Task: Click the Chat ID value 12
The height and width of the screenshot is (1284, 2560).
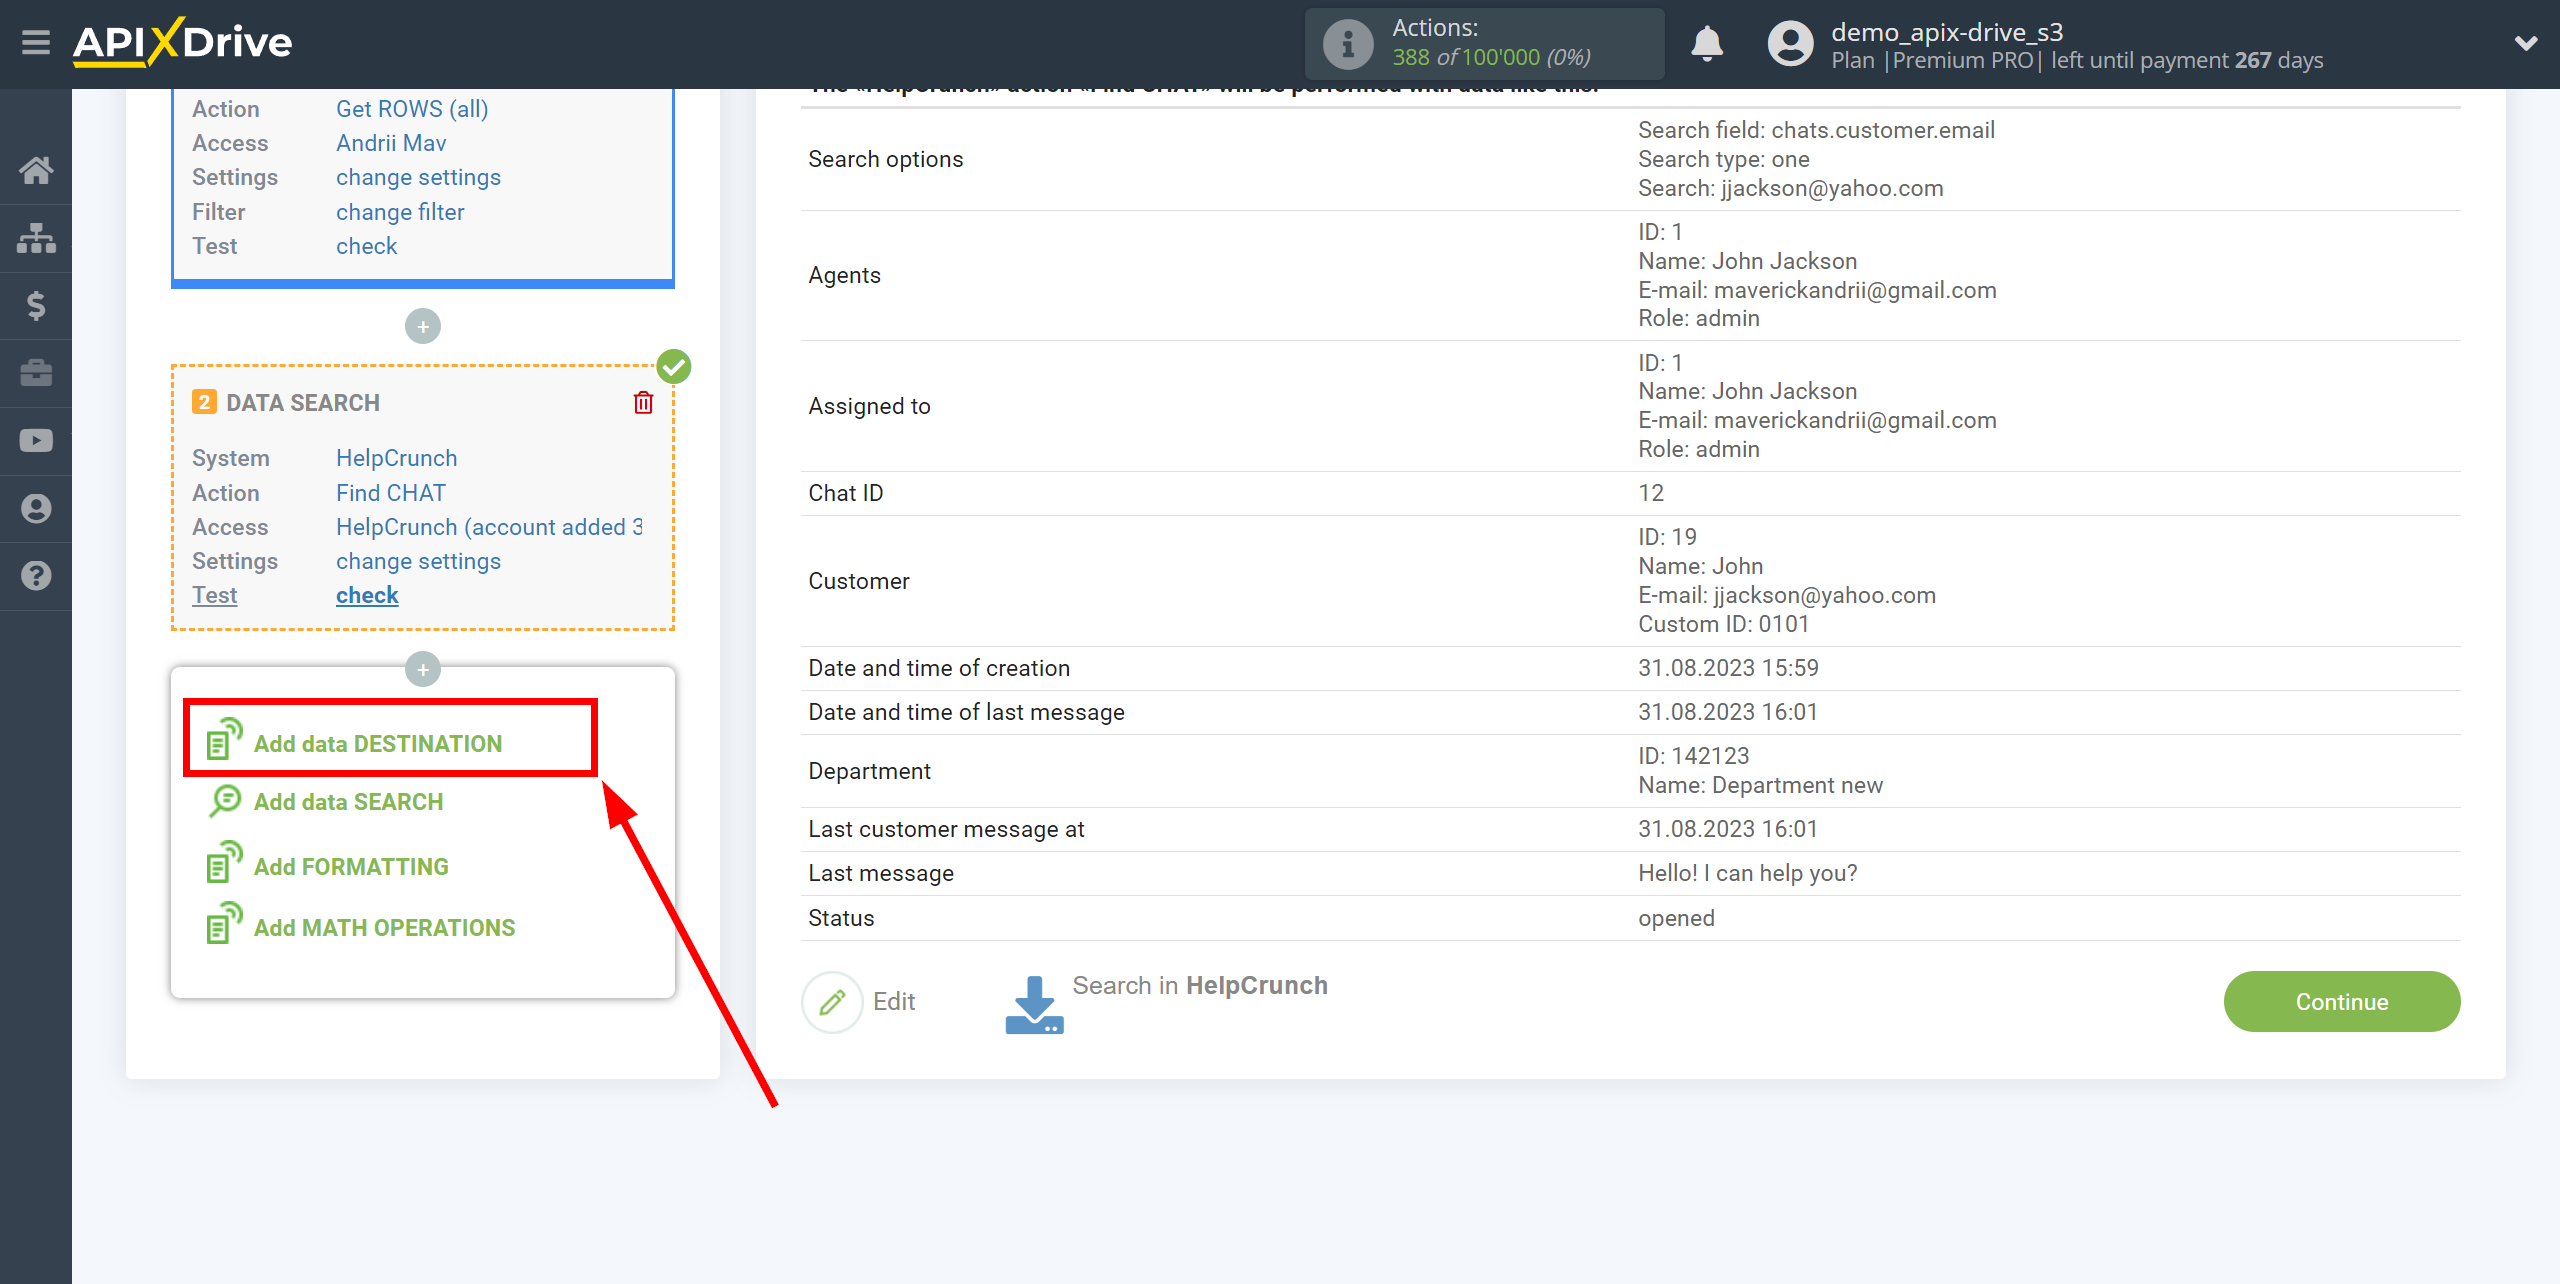Action: coord(1651,493)
